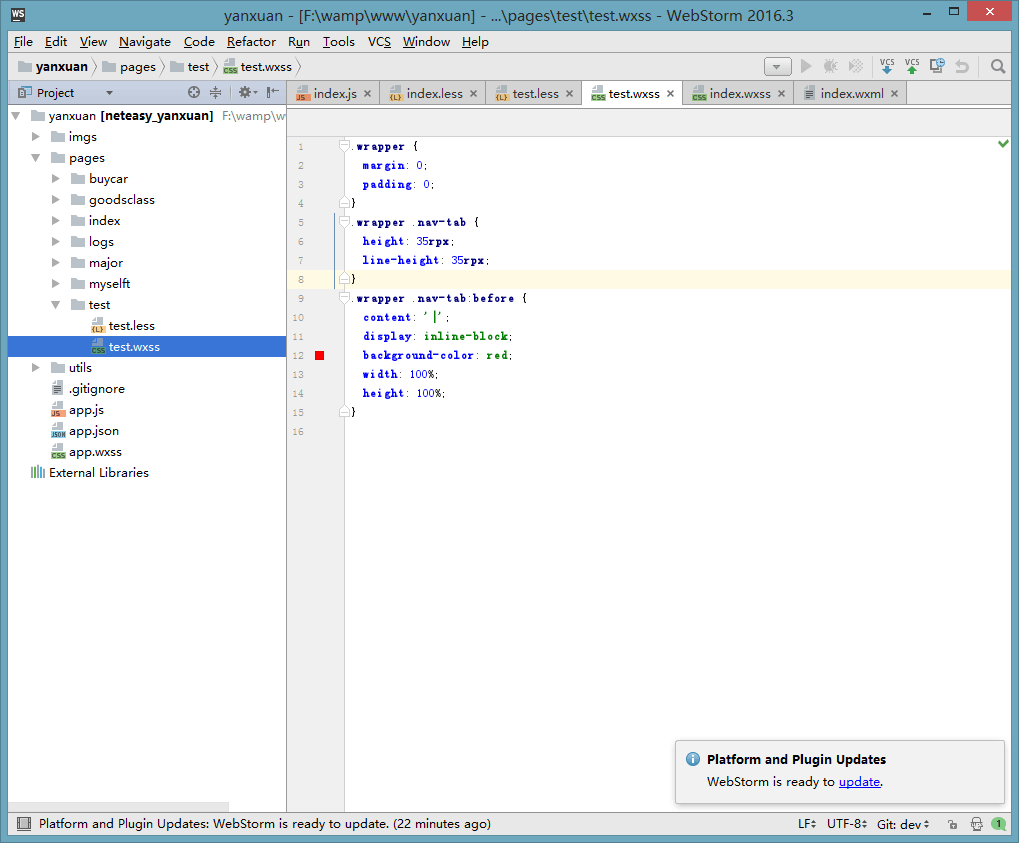Open the run configuration dropdown
1019x843 pixels.
coord(777,66)
